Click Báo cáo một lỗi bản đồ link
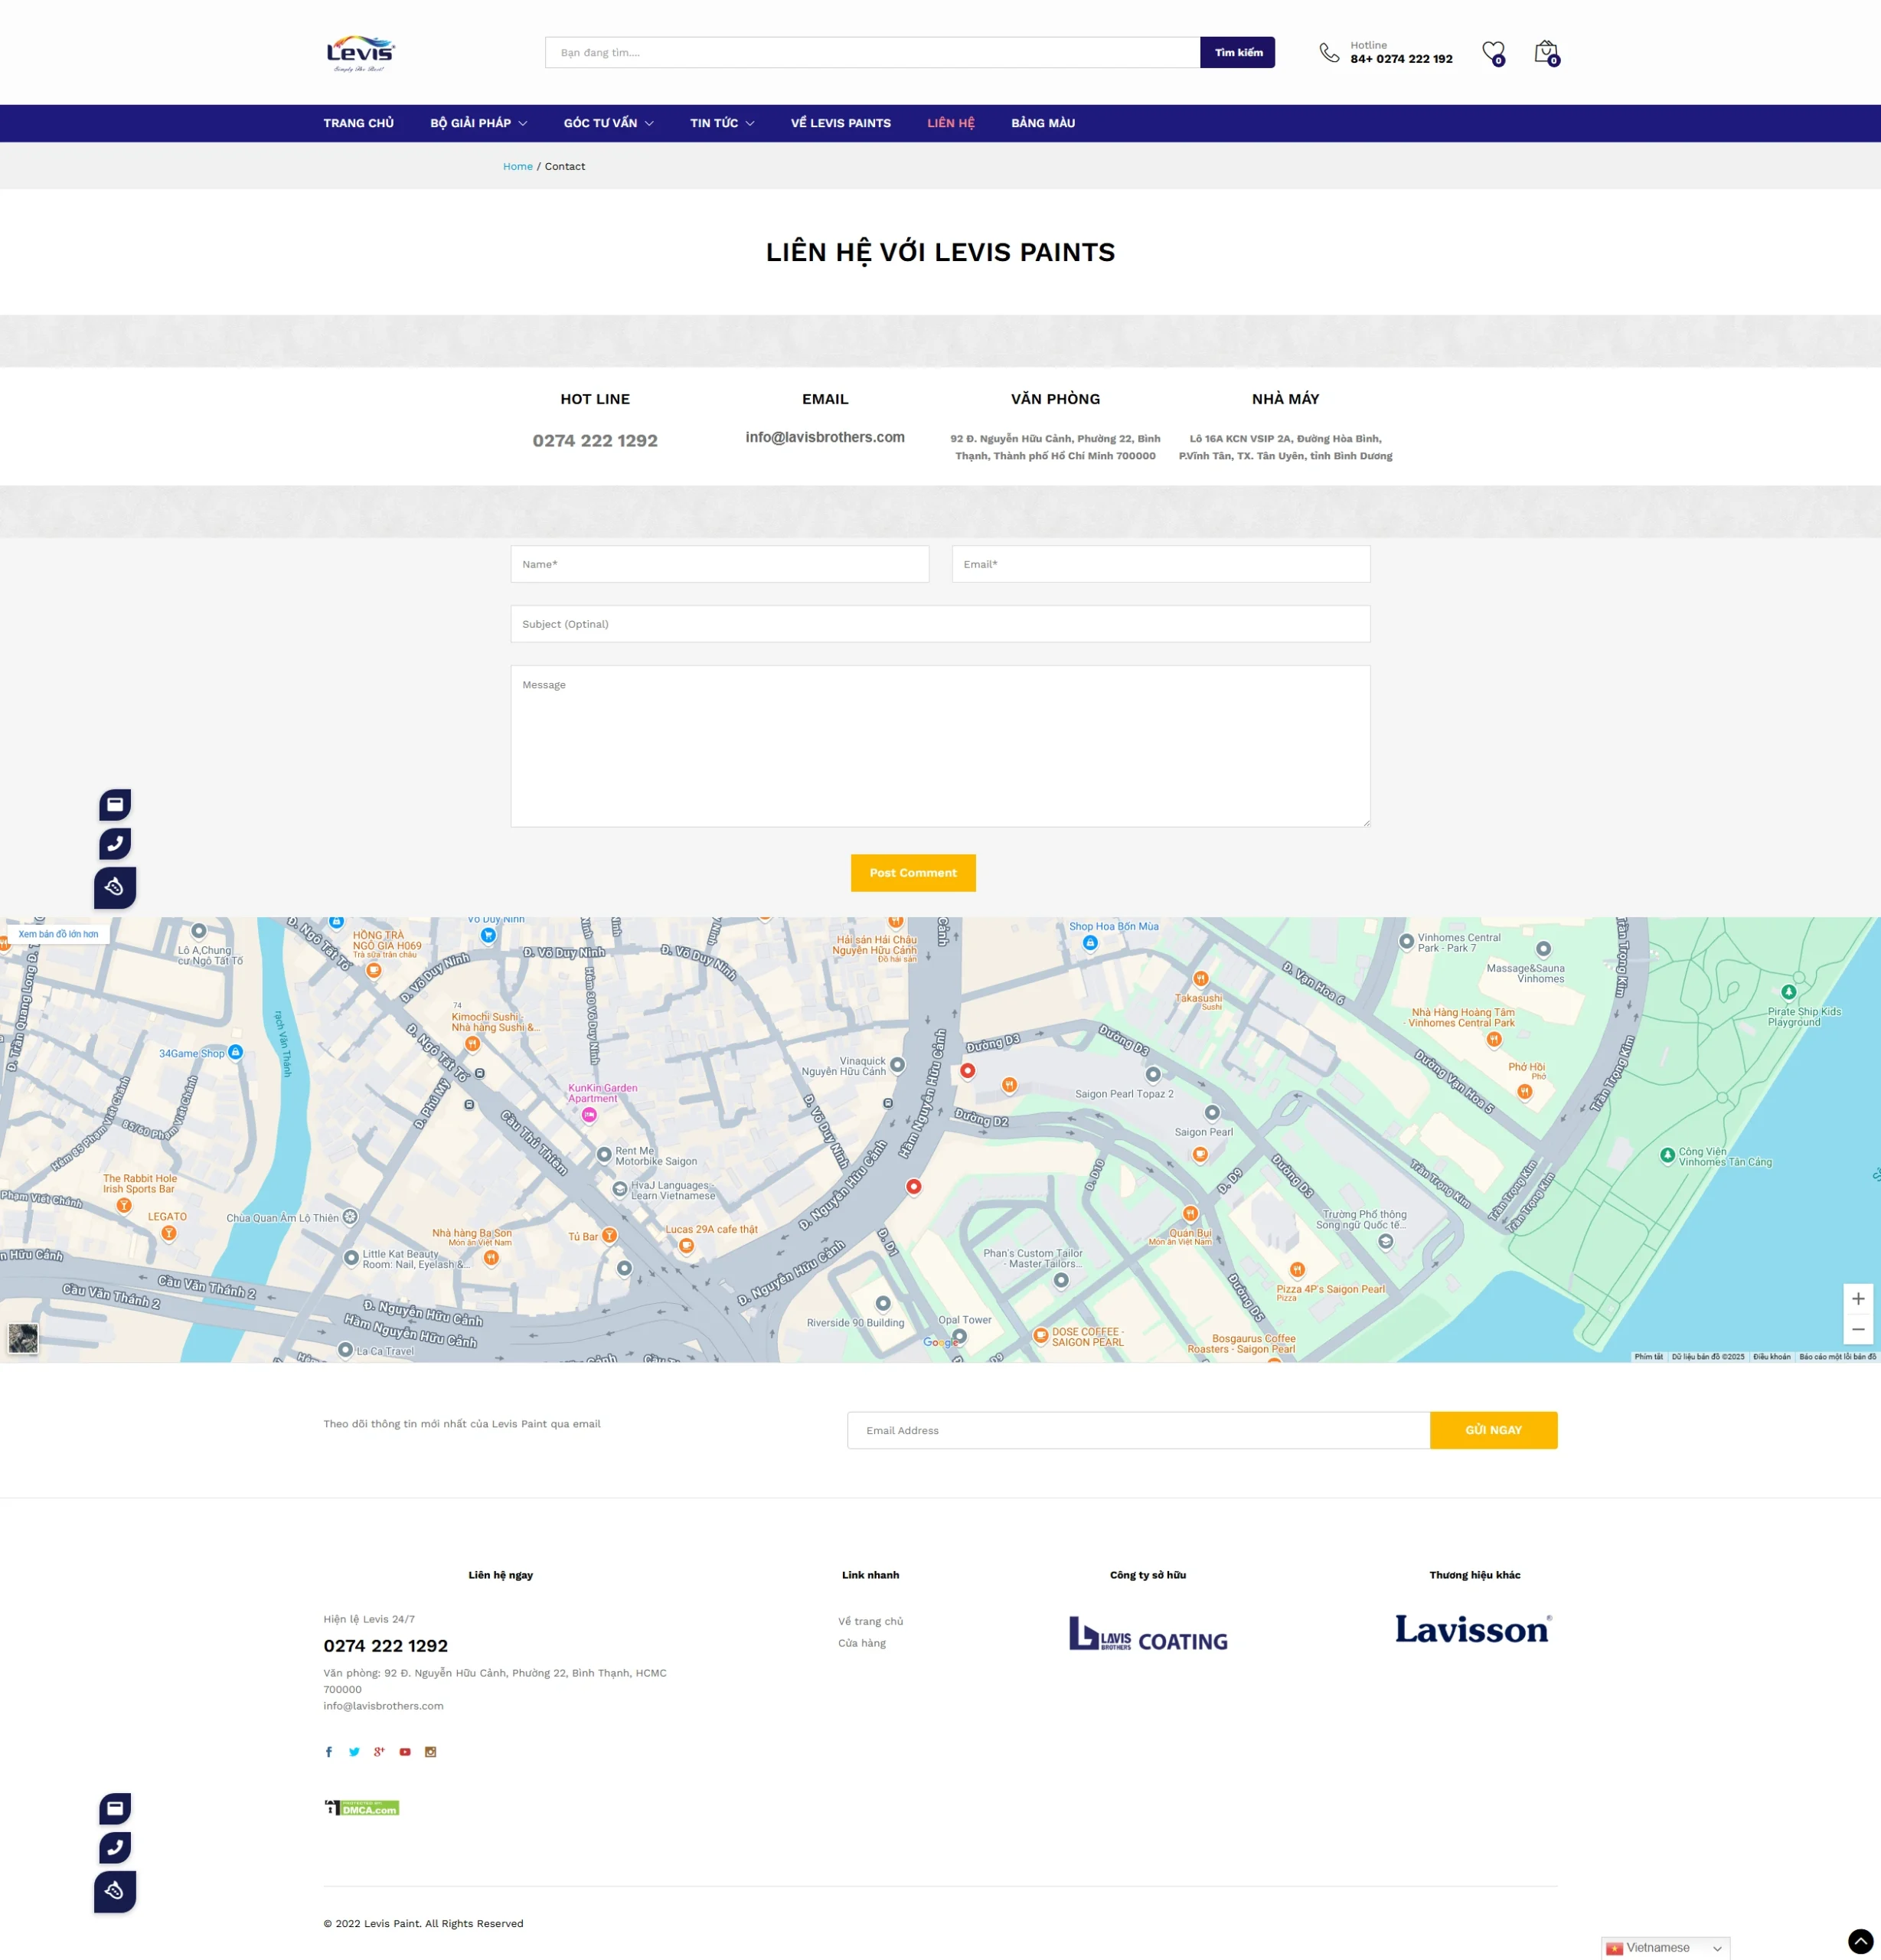 (1837, 1357)
